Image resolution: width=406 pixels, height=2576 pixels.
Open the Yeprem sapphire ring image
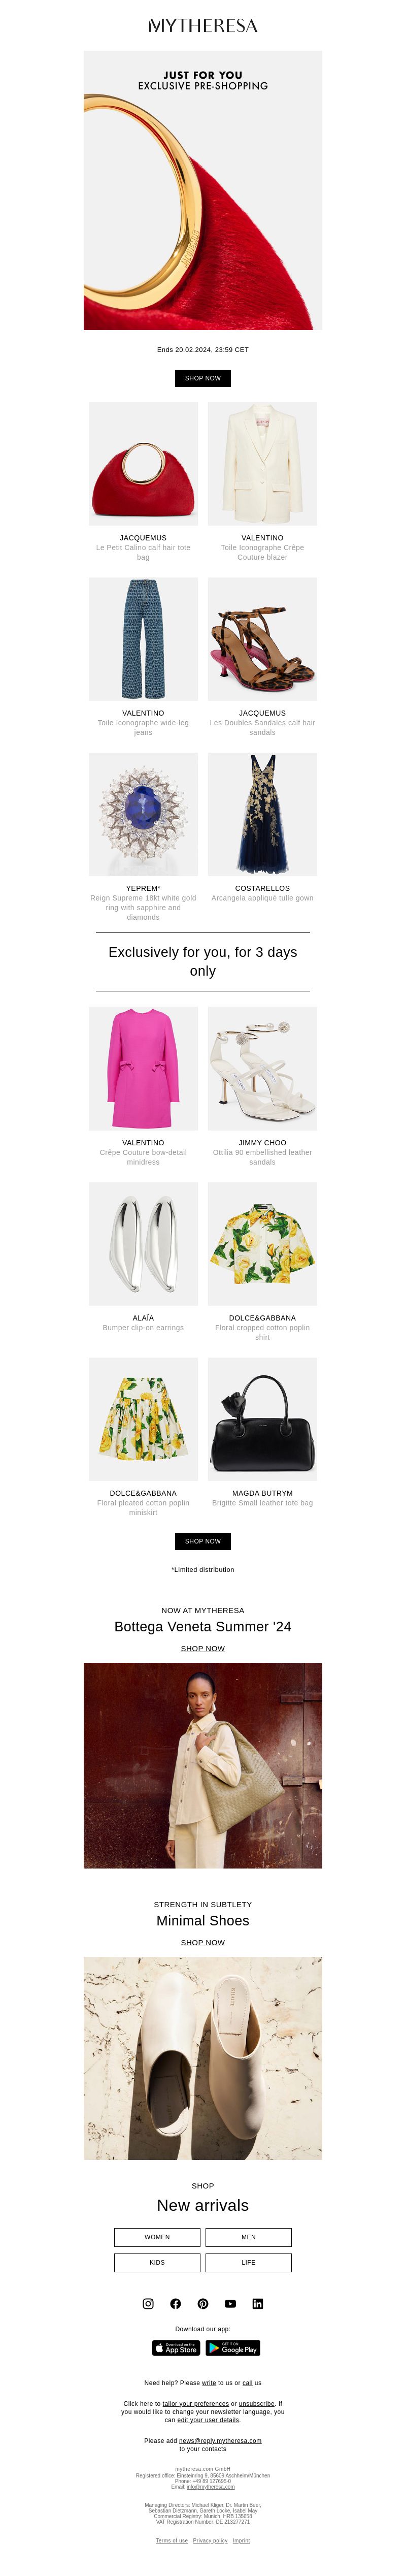[x=143, y=814]
